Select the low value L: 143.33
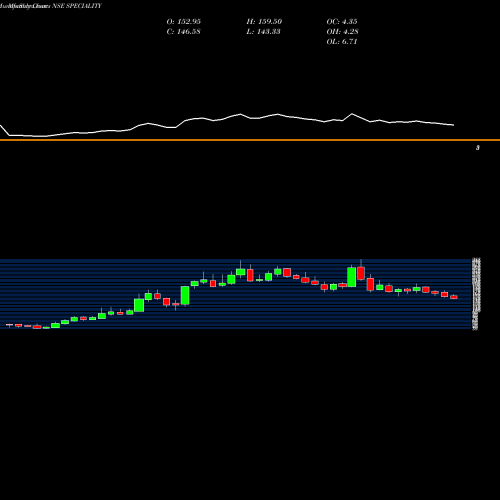500x500 pixels. click(263, 31)
